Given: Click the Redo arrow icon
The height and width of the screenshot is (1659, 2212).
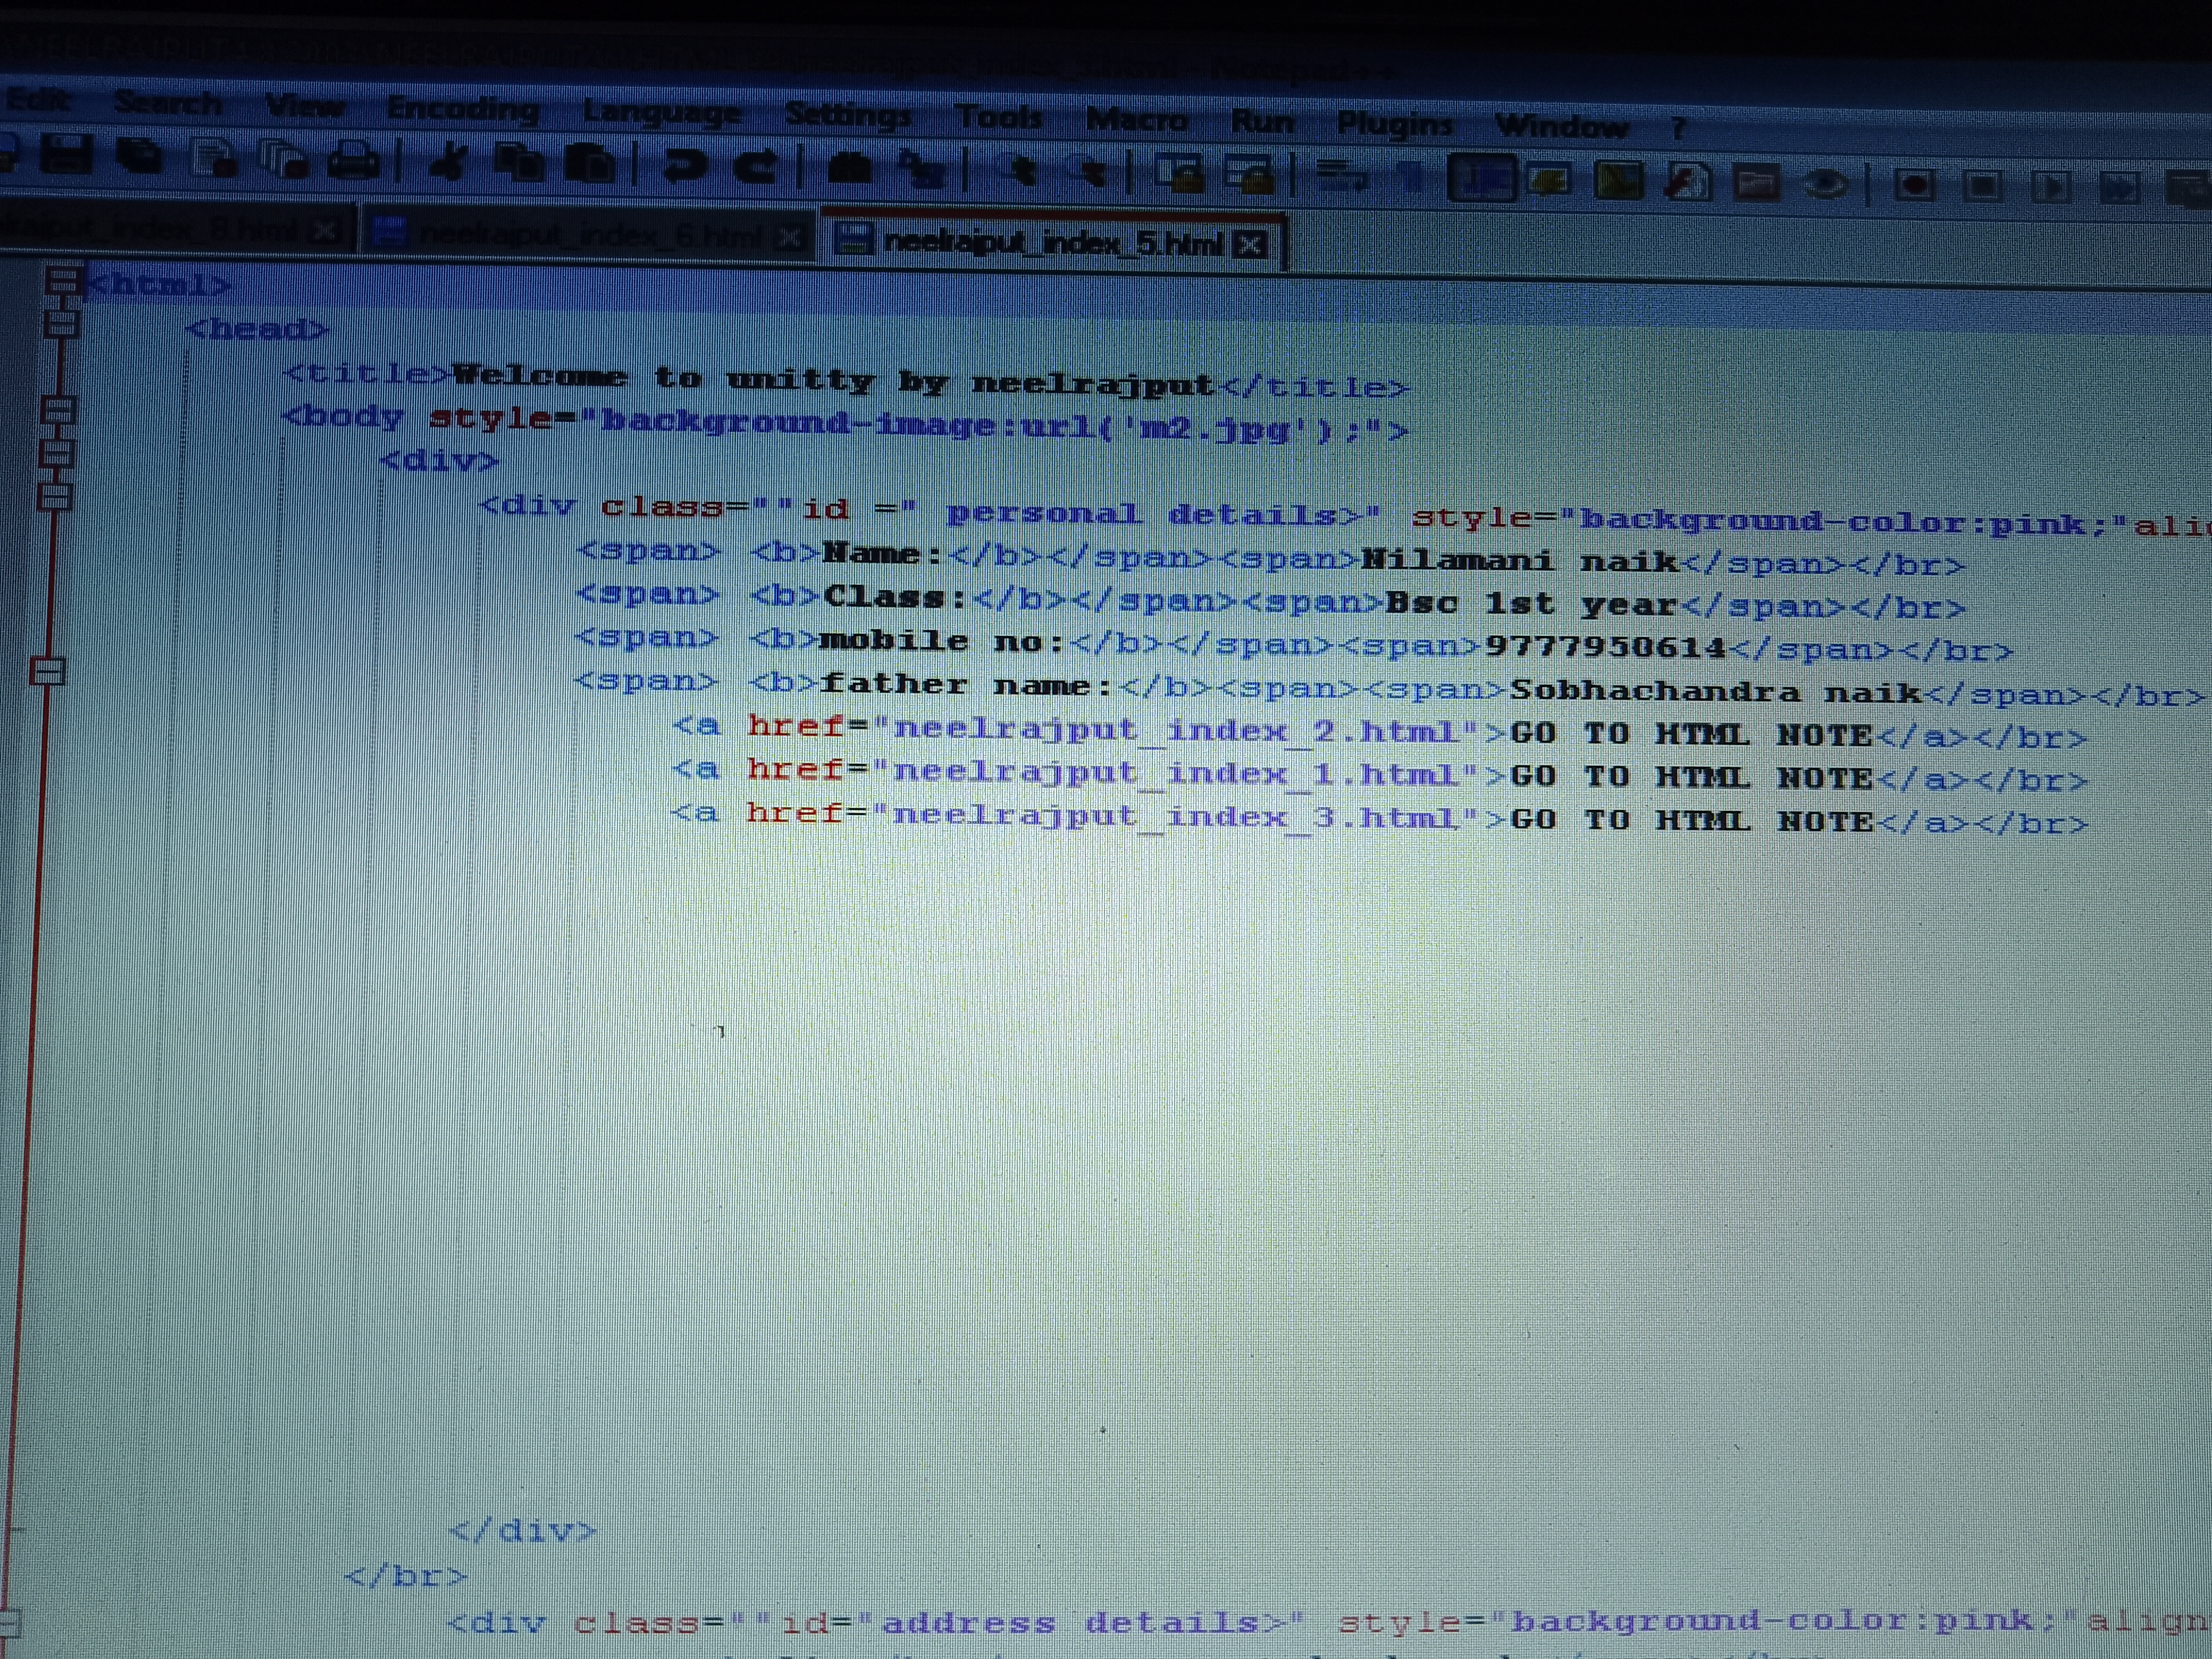Looking at the screenshot, I should point(756,167).
